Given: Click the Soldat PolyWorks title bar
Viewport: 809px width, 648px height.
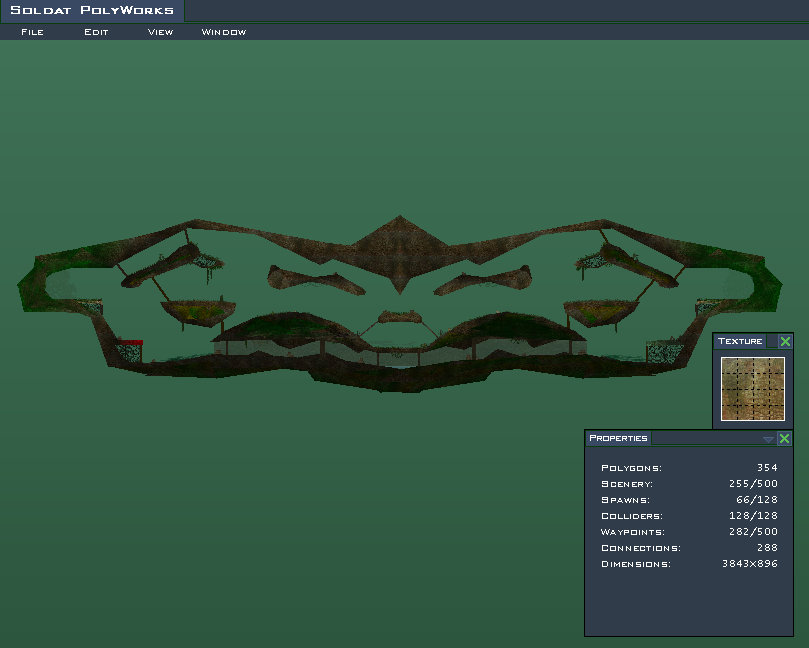Looking at the screenshot, I should pyautogui.click(x=92, y=11).
